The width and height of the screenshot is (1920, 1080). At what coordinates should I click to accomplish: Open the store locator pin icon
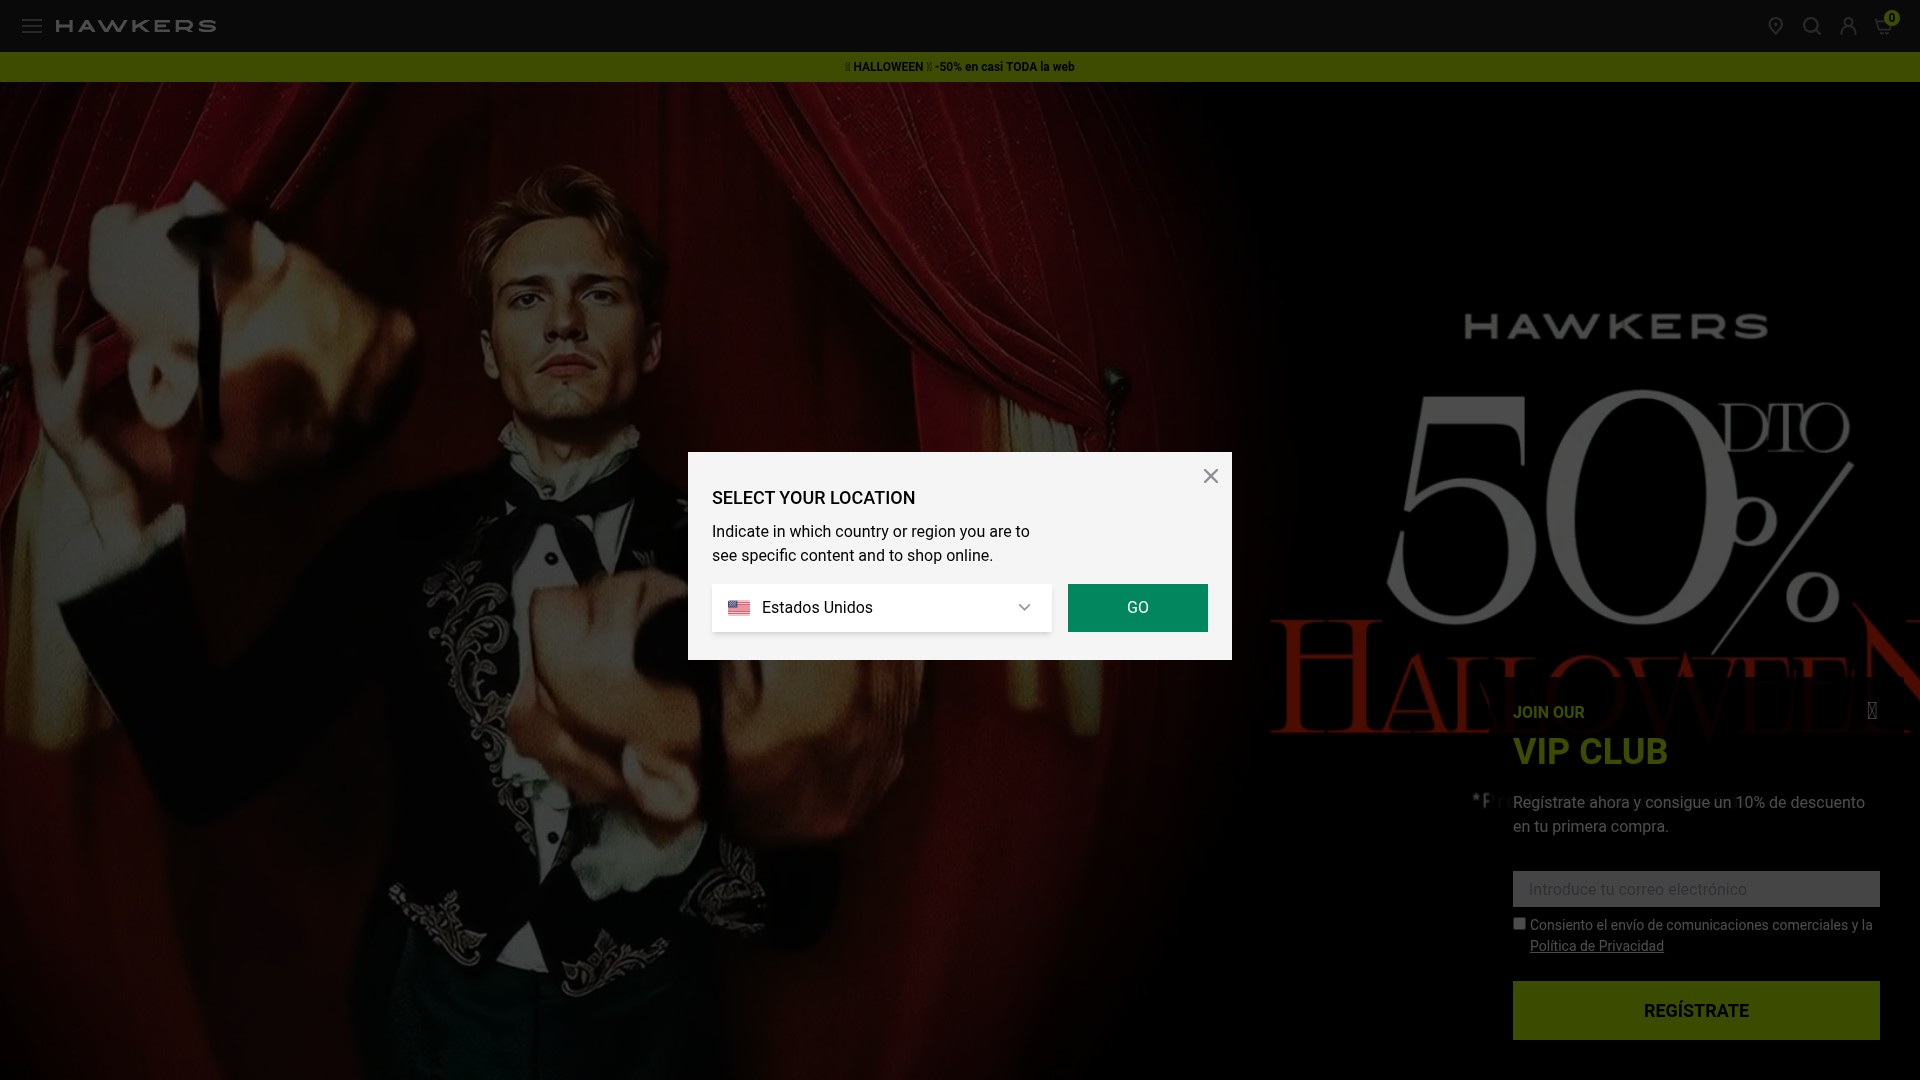pos(1776,26)
